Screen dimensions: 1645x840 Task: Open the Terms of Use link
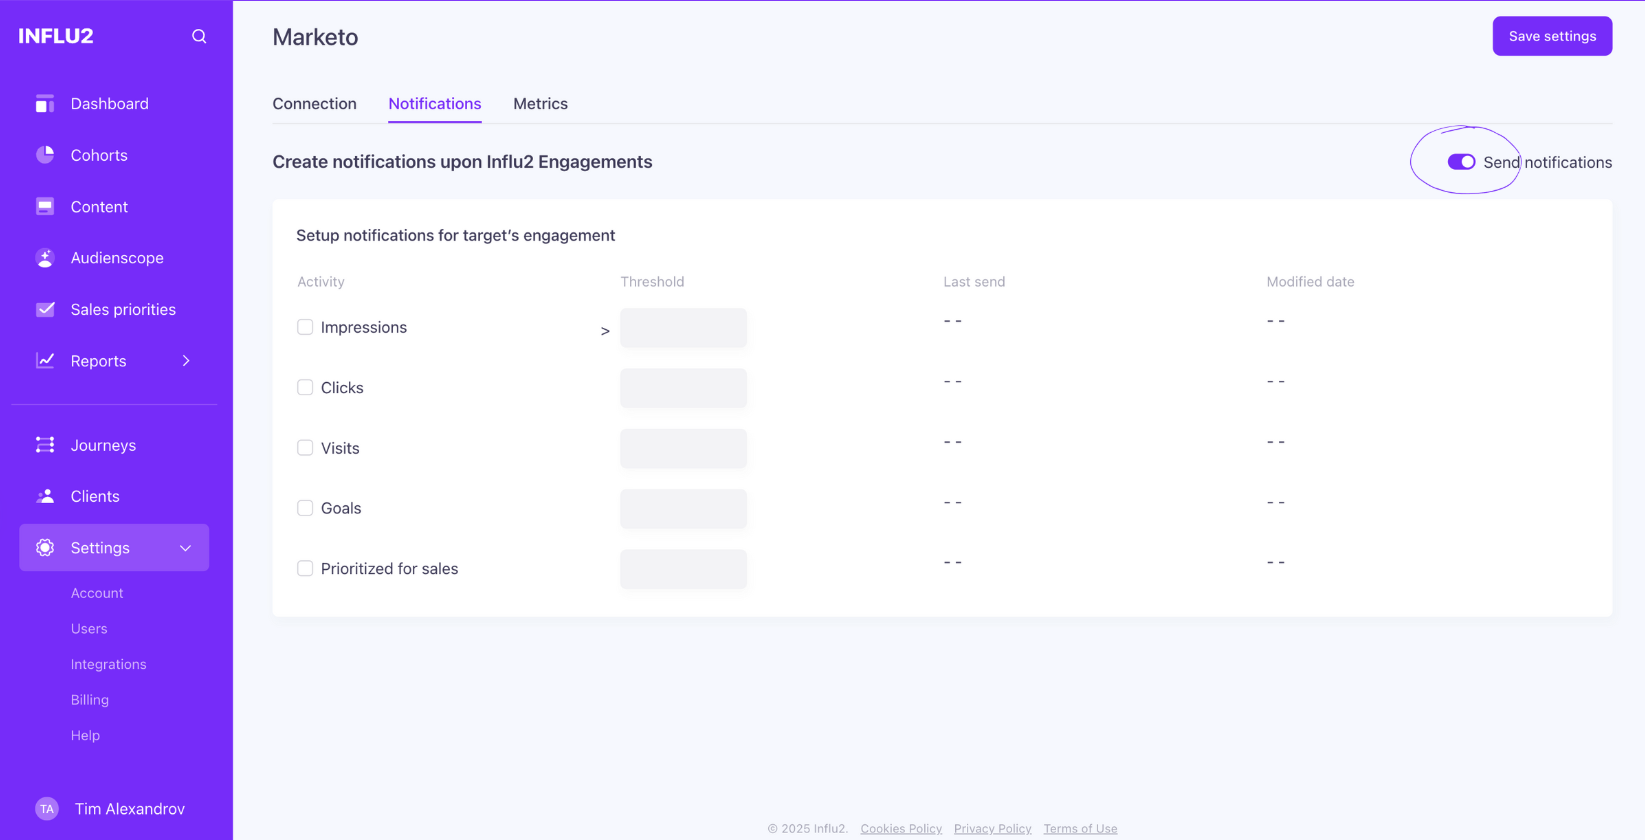pos(1080,828)
